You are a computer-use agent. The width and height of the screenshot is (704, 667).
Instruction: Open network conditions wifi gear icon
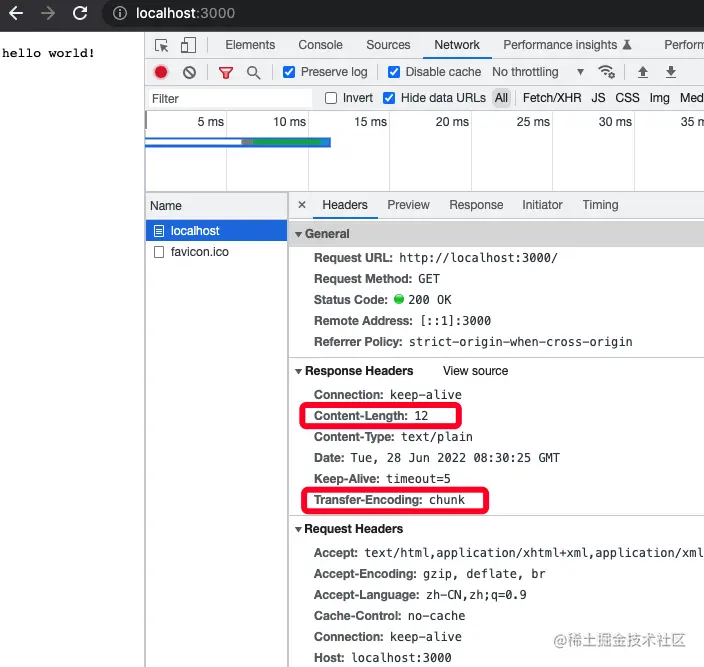pyautogui.click(x=607, y=72)
